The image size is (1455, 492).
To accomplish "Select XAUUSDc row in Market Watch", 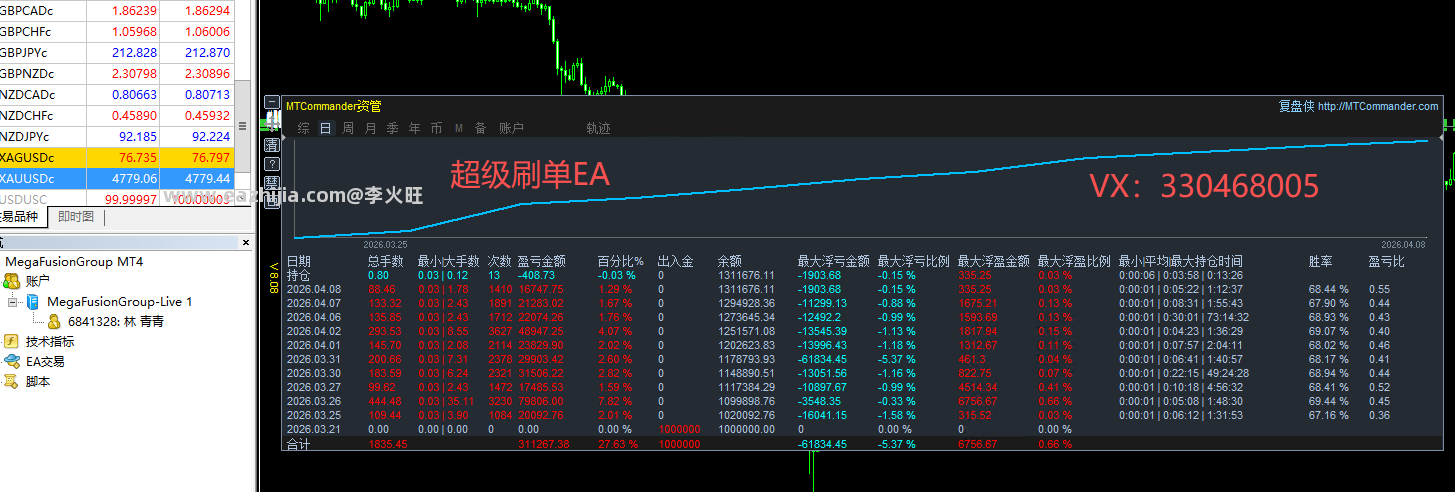I will (117, 178).
